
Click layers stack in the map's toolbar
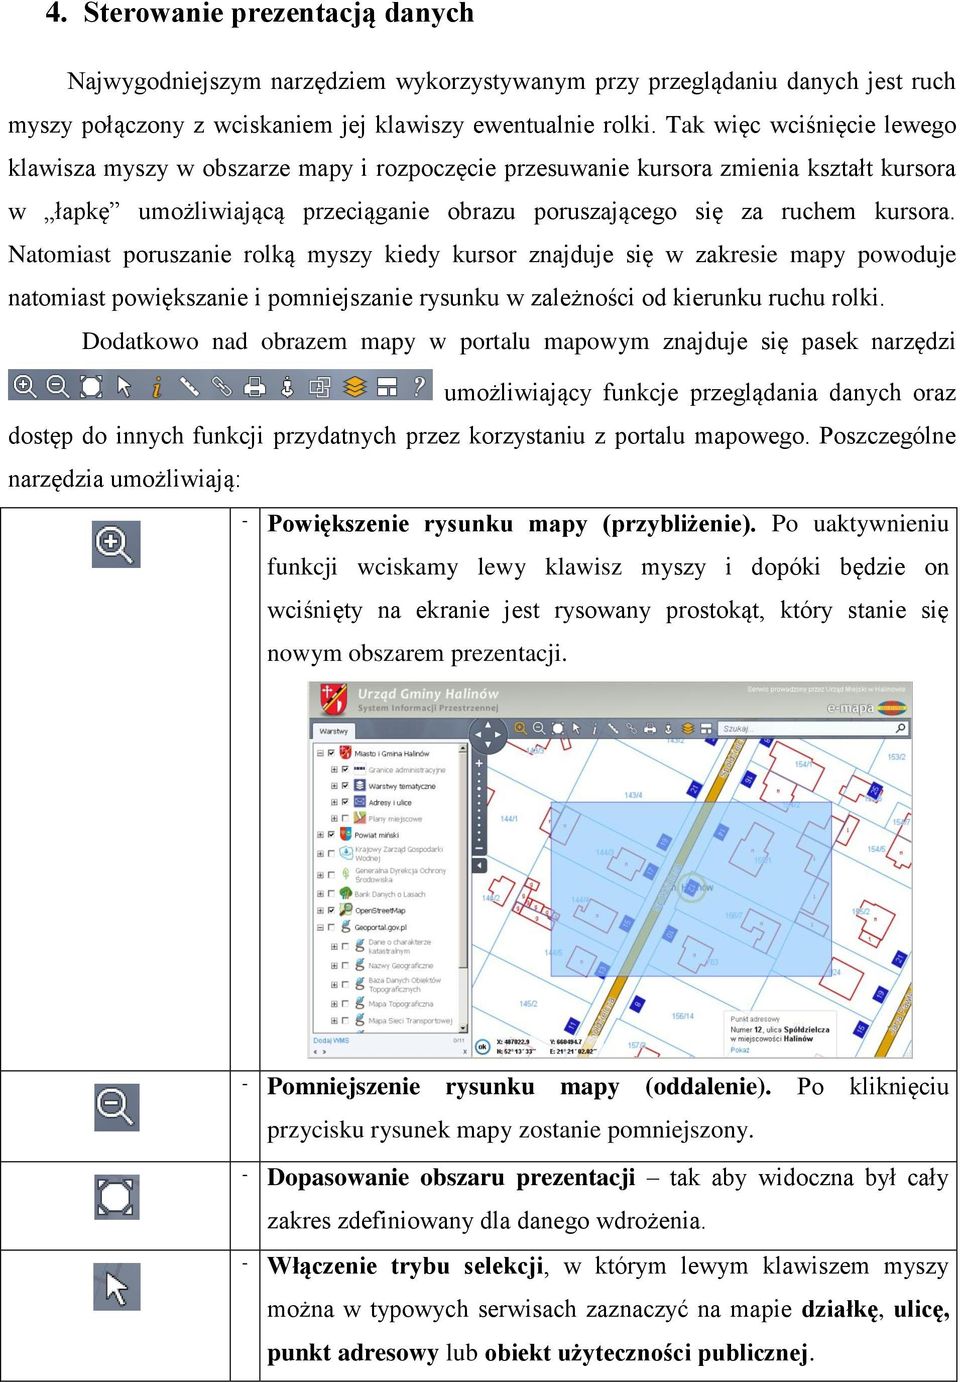pos(688,728)
